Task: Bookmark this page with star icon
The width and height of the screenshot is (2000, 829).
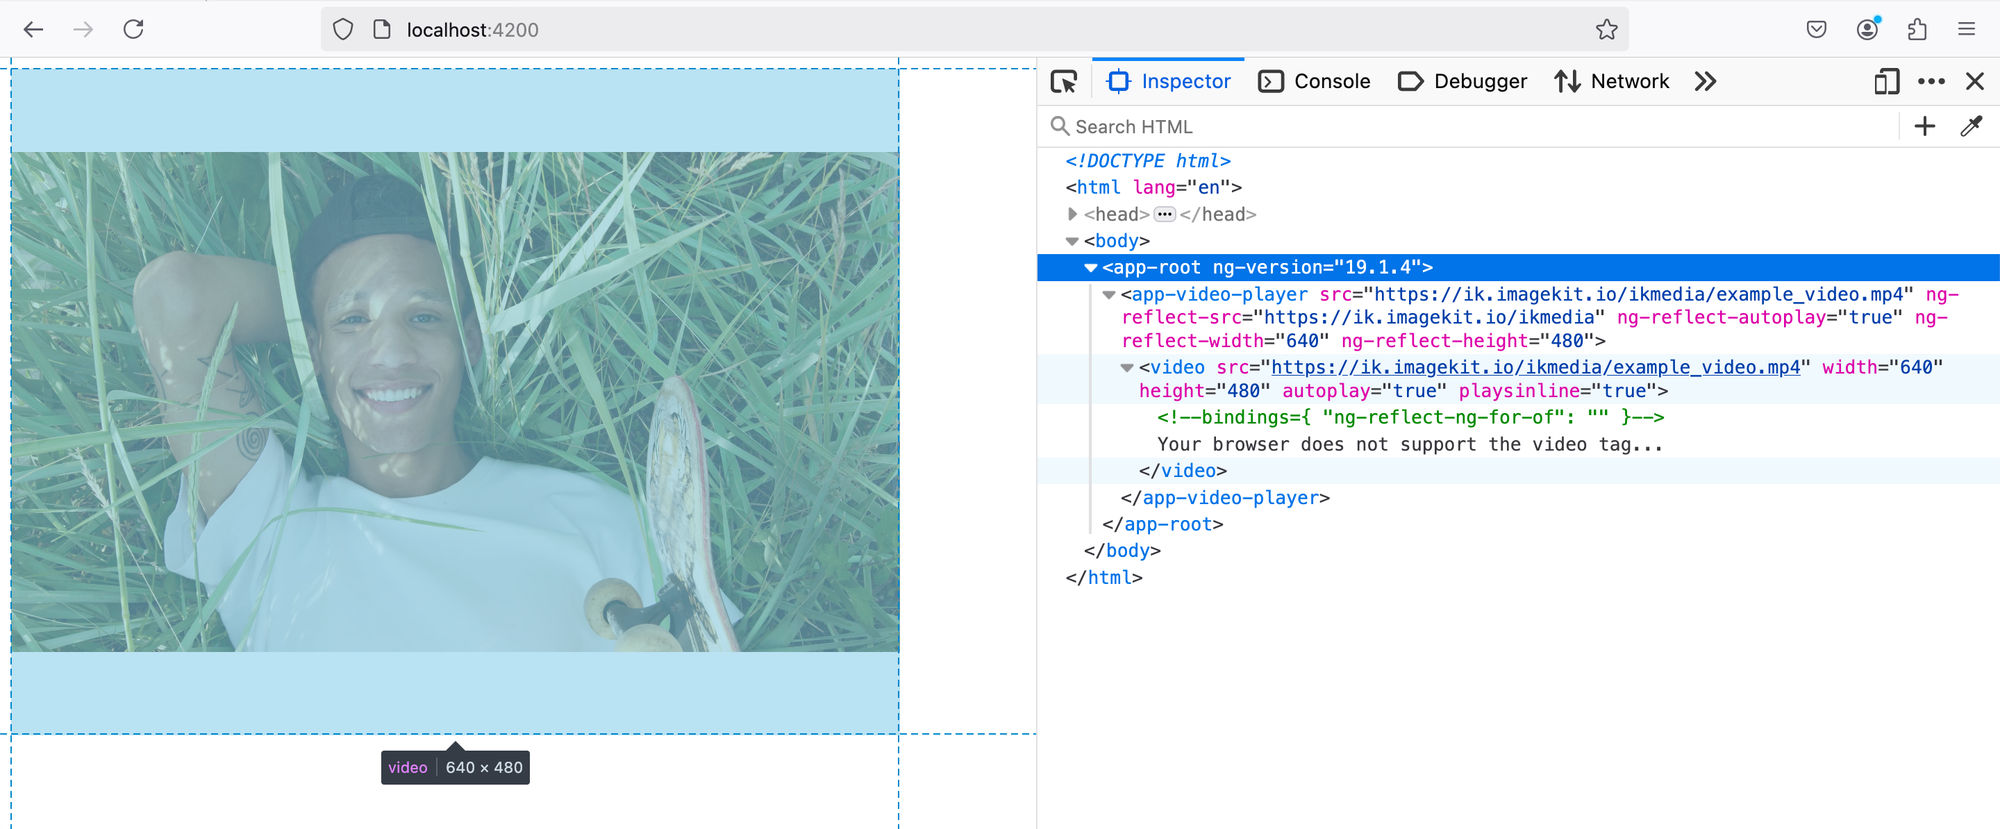Action: 1606,30
